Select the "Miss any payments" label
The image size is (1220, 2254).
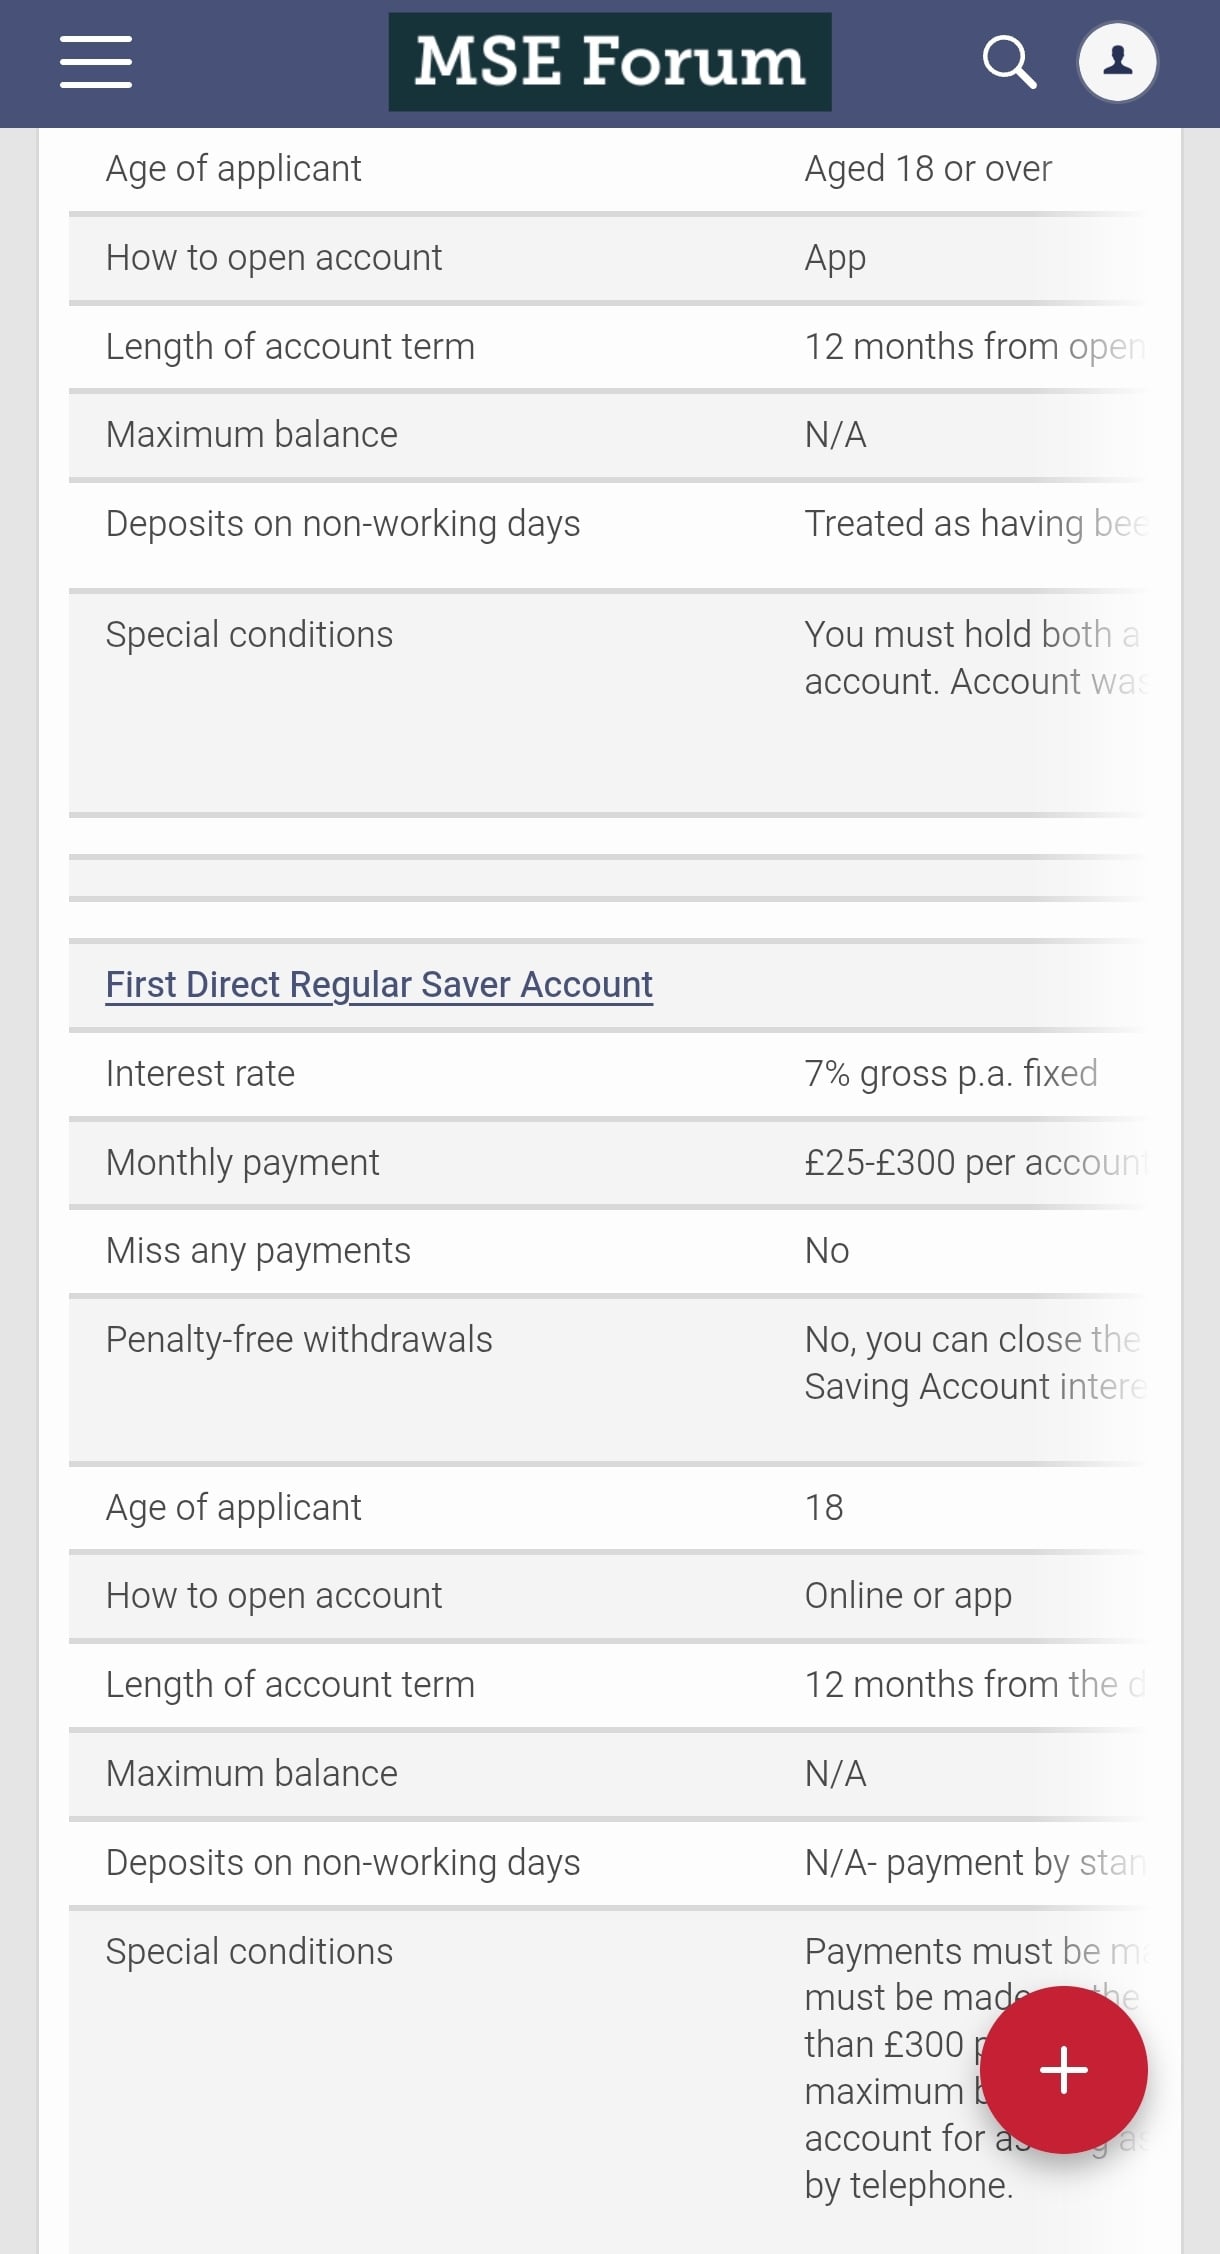click(x=258, y=1251)
